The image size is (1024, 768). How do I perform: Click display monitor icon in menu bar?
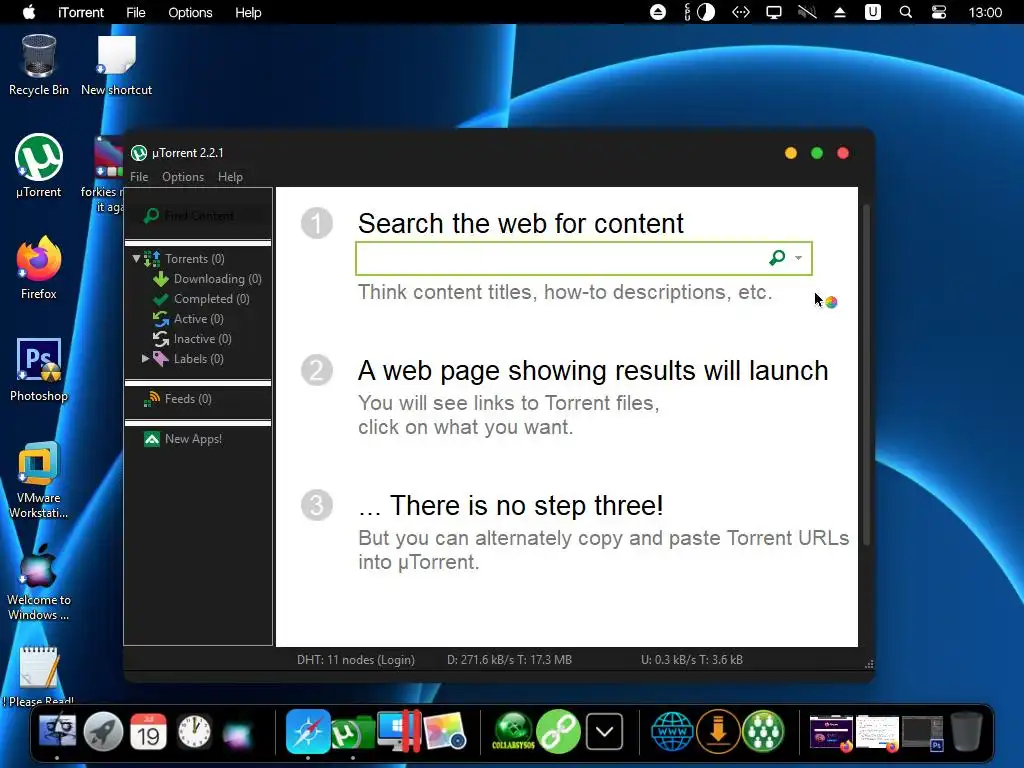(x=774, y=12)
